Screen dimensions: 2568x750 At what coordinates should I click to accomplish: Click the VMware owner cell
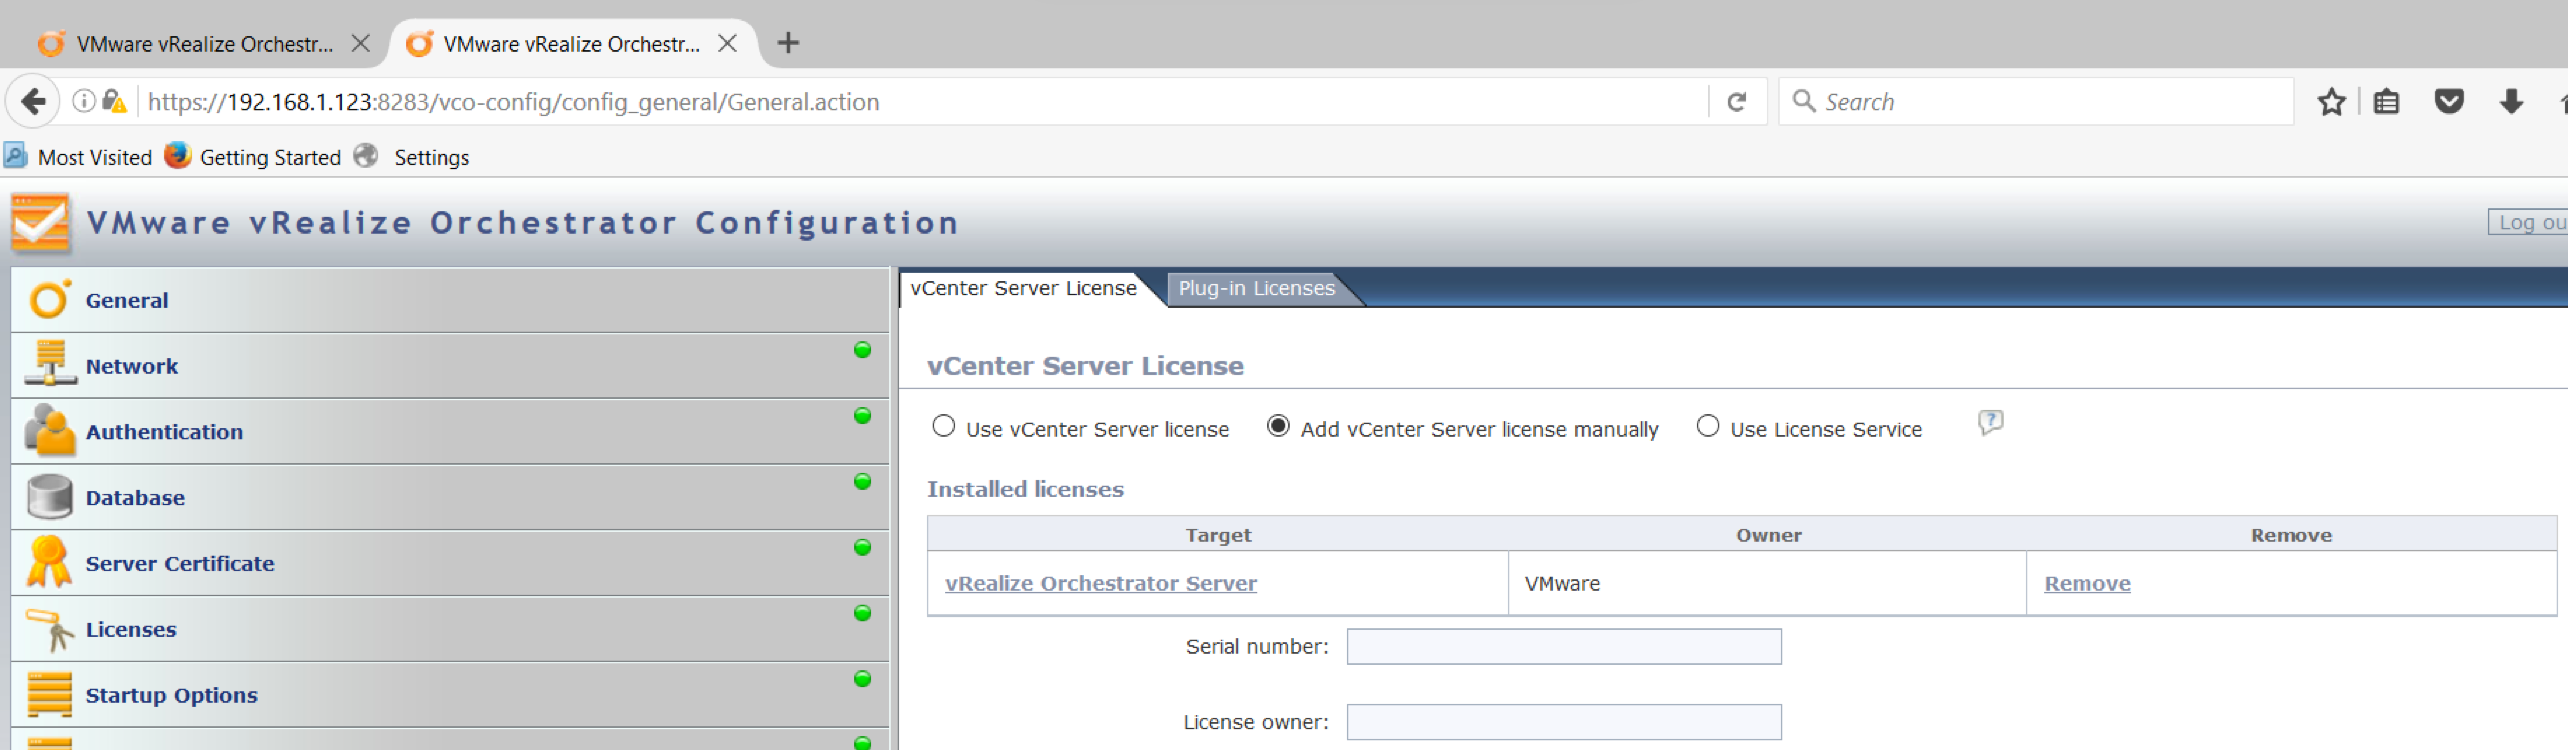point(1768,583)
